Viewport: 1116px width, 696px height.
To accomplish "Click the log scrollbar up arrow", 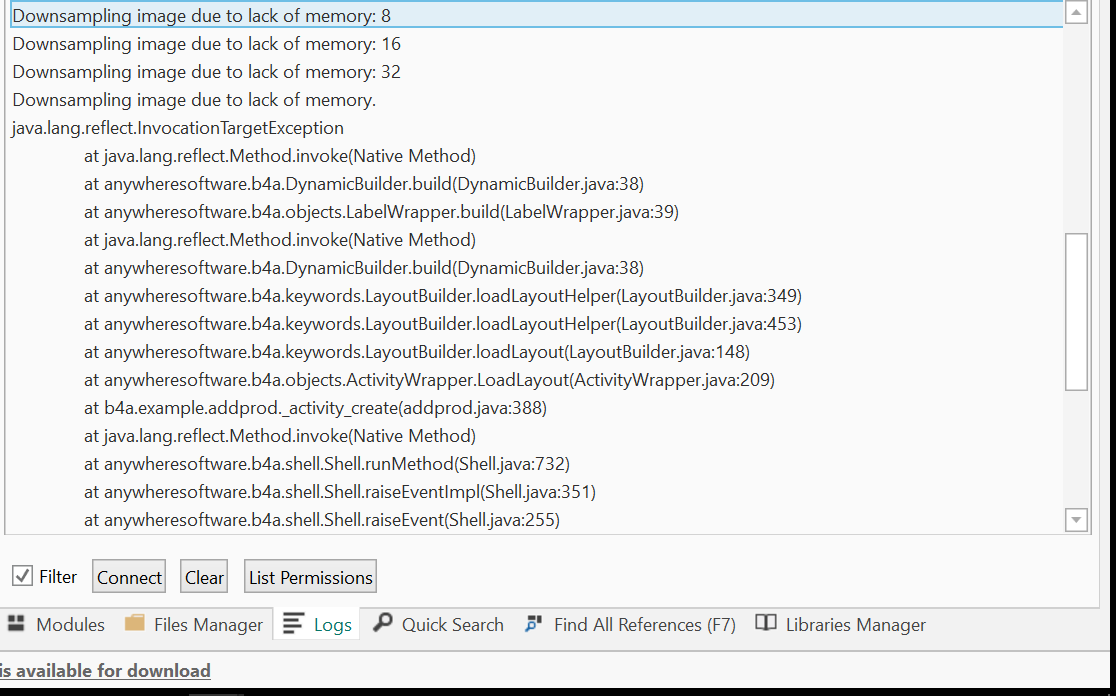I will (1076, 13).
